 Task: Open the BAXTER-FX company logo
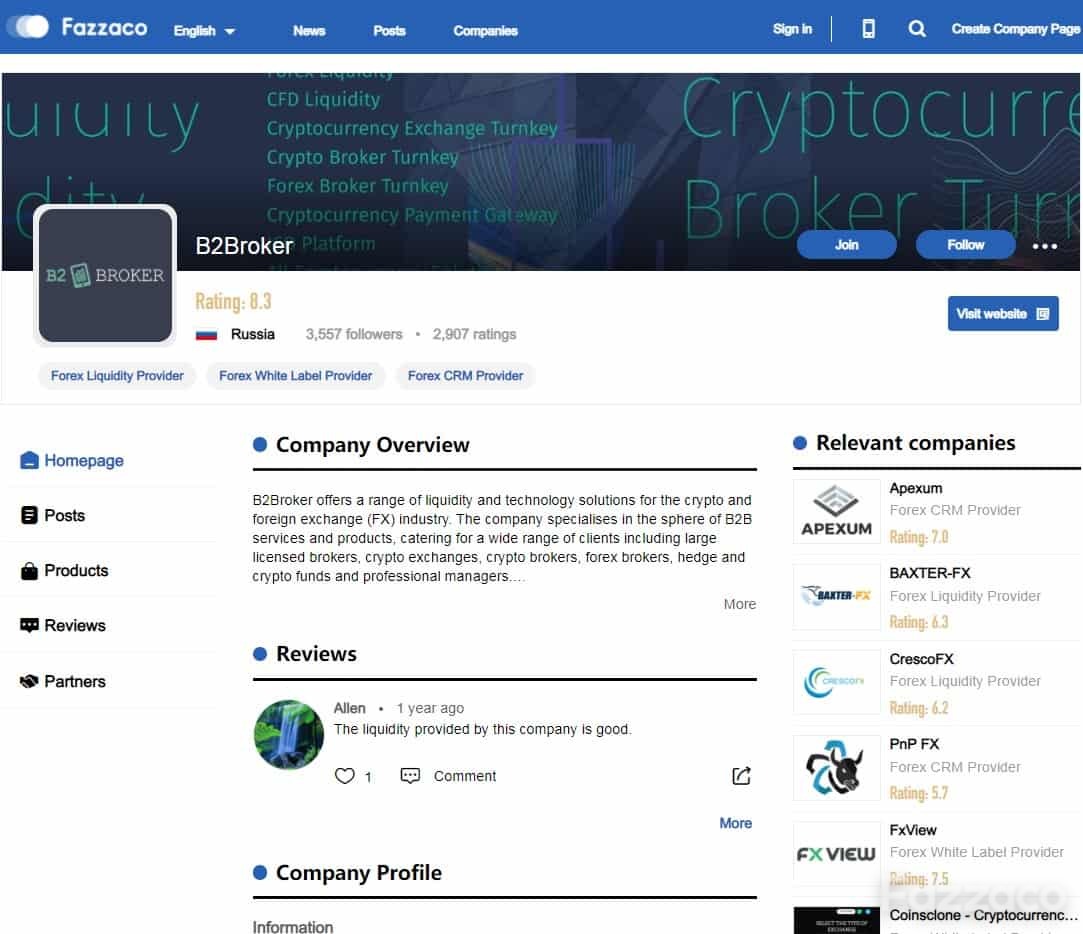tap(836, 596)
